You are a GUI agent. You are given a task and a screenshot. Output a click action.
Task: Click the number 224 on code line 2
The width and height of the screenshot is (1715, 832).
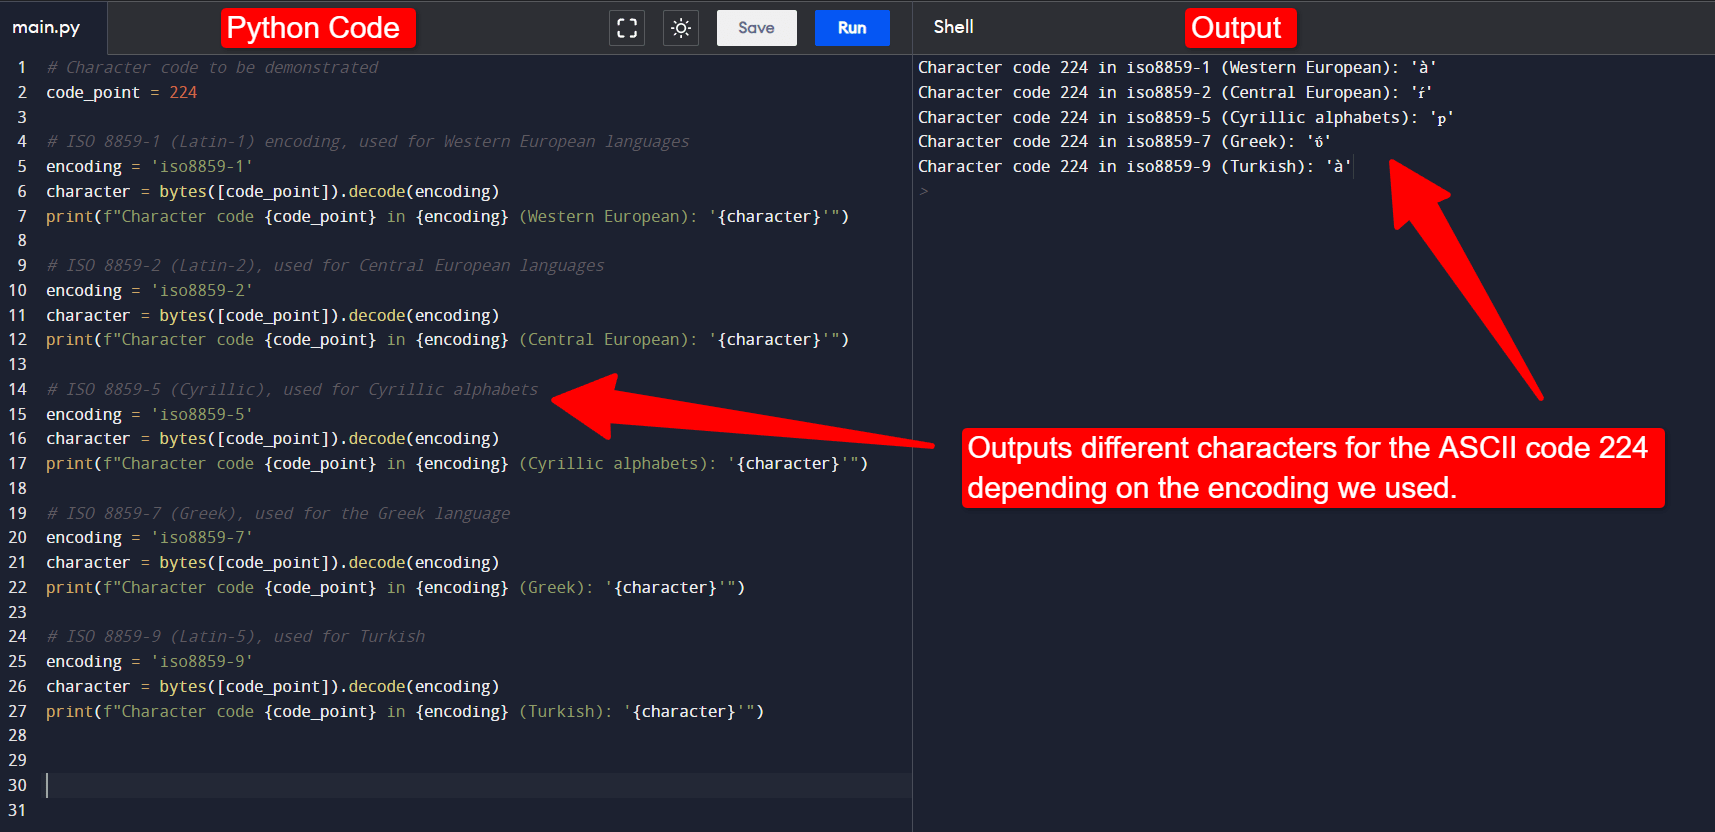[183, 92]
